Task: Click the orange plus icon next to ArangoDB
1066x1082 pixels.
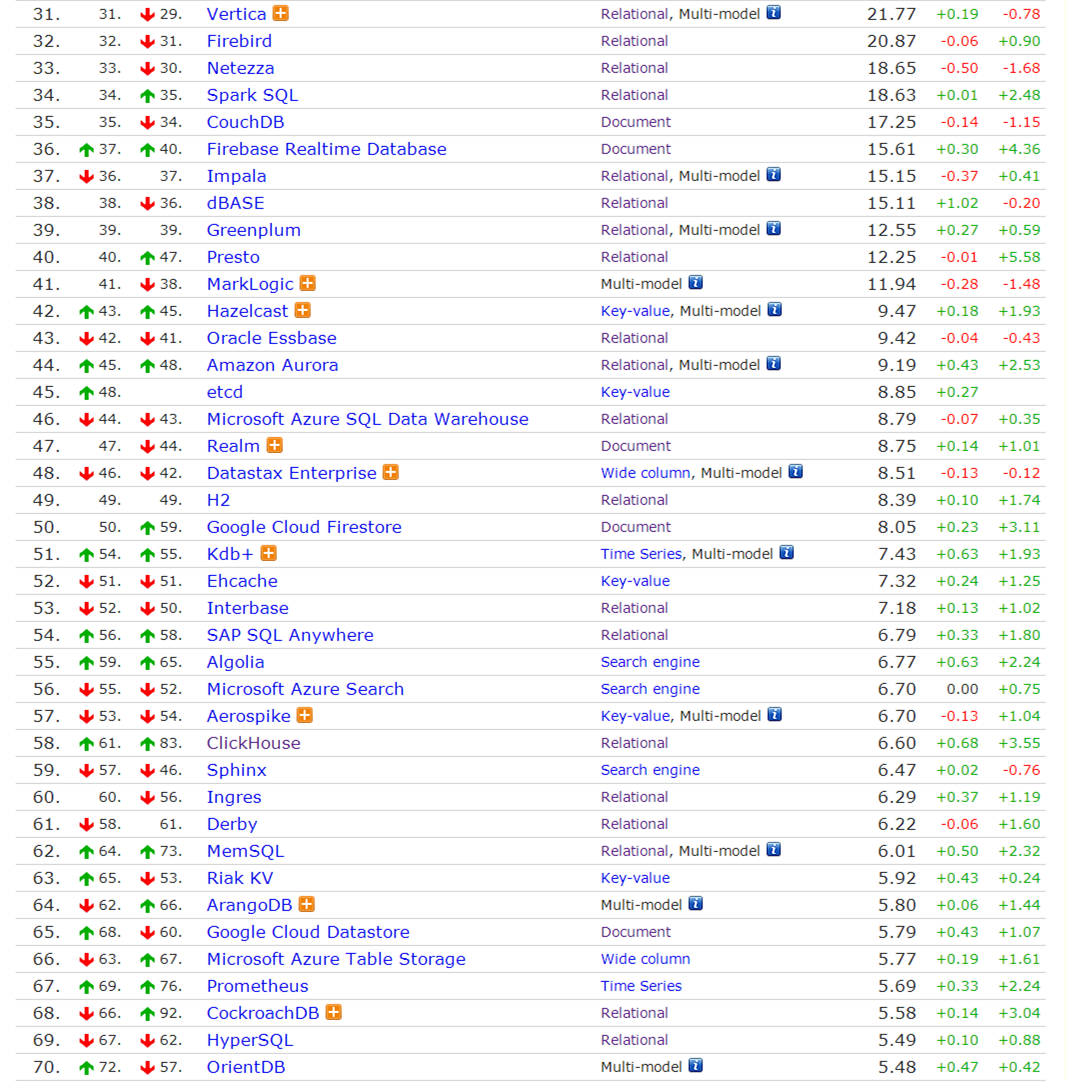Action: [x=307, y=904]
